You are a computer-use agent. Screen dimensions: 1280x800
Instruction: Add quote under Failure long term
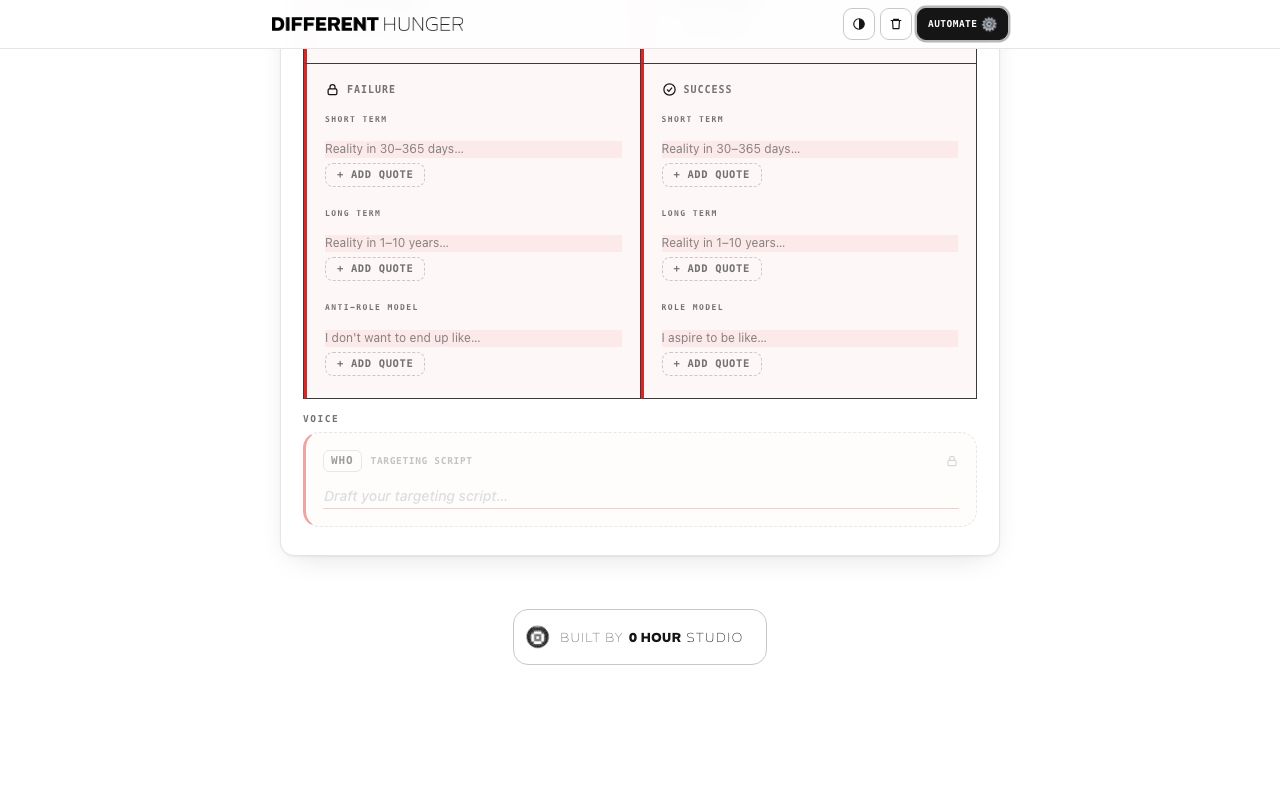(x=375, y=269)
